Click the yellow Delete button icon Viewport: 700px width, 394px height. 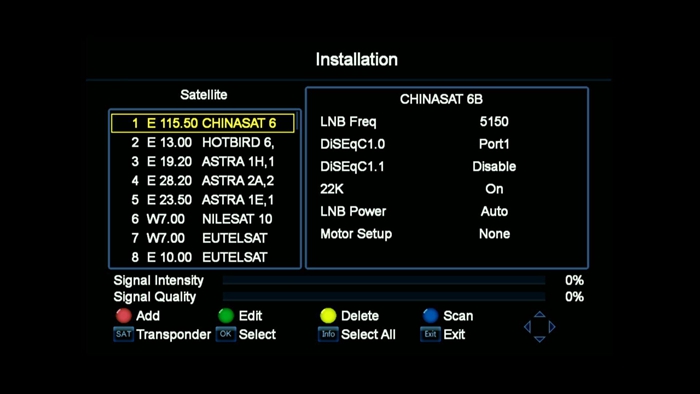coord(328,315)
